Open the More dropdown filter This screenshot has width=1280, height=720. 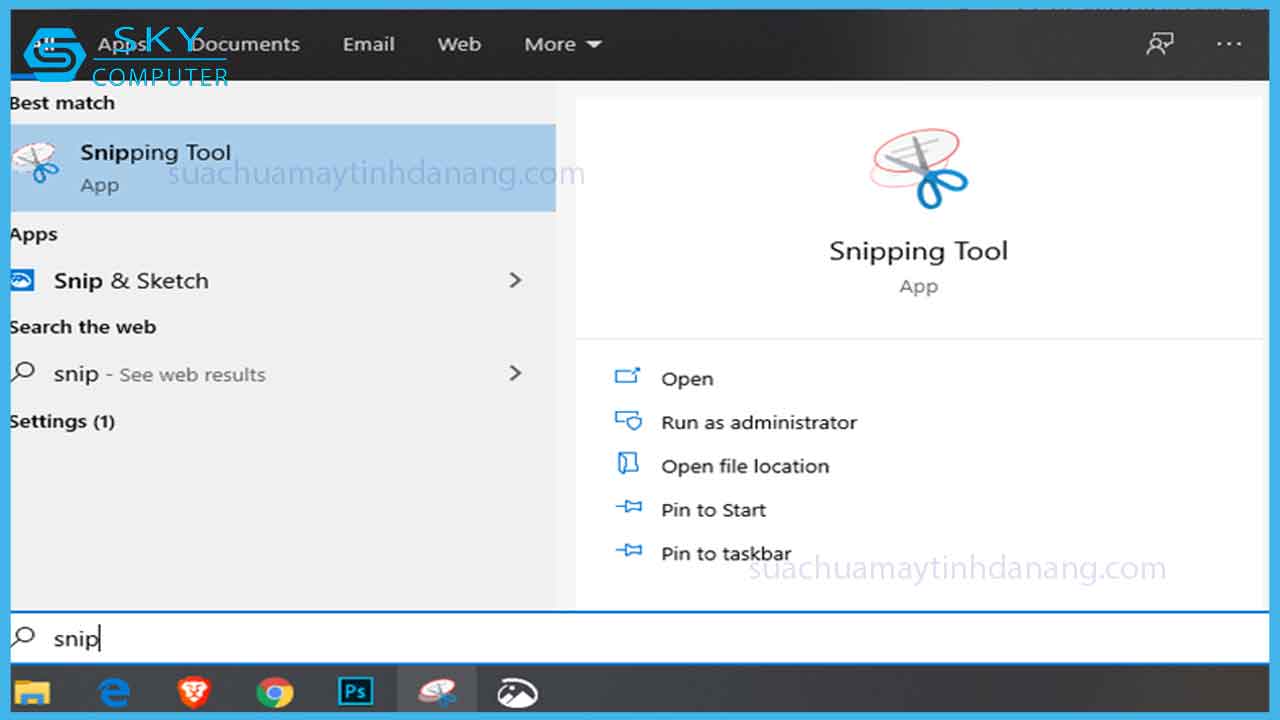tap(563, 44)
